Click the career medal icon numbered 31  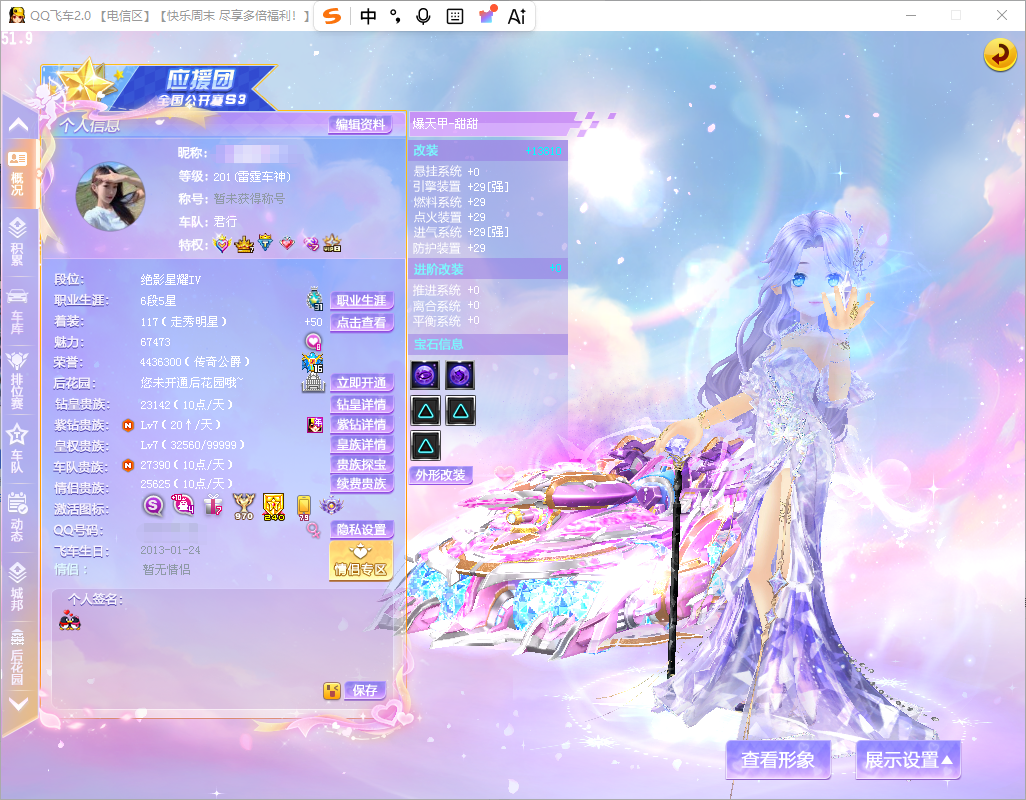pyautogui.click(x=315, y=299)
